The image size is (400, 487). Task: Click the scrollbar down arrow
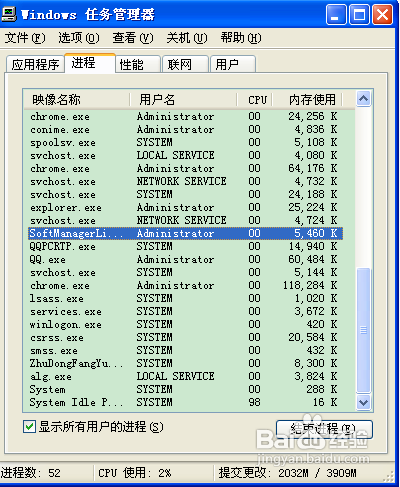363,403
